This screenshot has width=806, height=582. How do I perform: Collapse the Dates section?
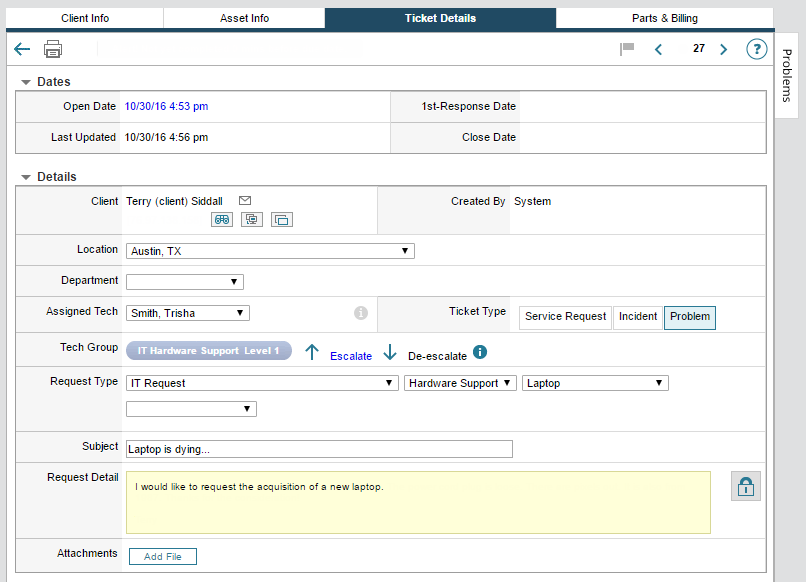pyautogui.click(x=26, y=82)
